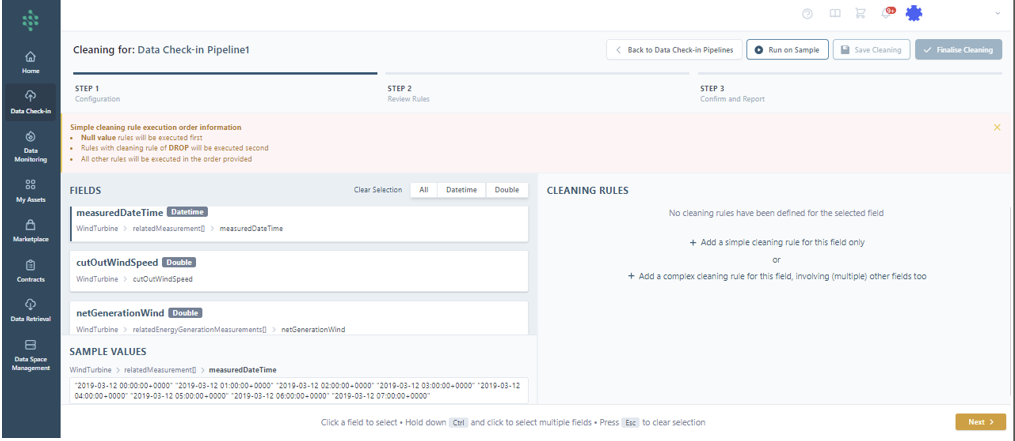This screenshot has width=1015, height=441.
Task: Filter fields by Double type
Action: pos(507,190)
